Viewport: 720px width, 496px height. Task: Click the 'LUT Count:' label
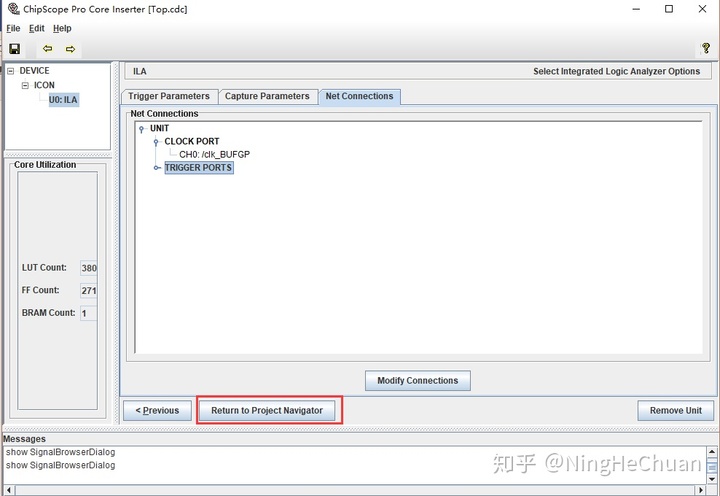point(44,268)
